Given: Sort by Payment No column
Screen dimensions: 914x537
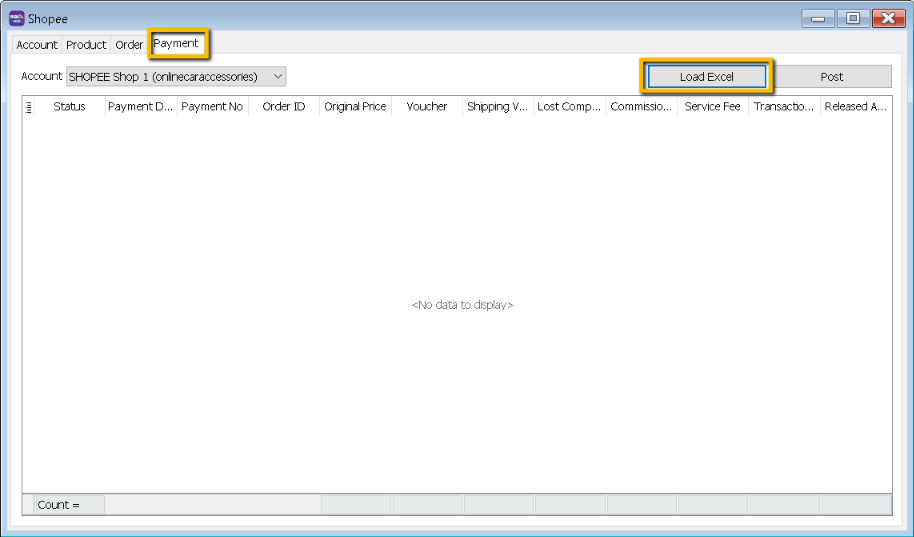Looking at the screenshot, I should click(x=212, y=107).
